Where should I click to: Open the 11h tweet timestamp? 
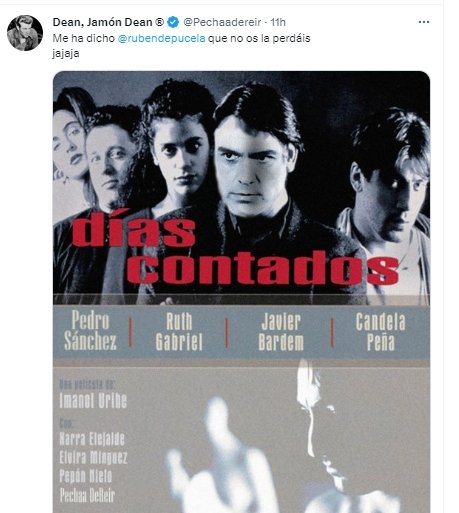pos(278,22)
